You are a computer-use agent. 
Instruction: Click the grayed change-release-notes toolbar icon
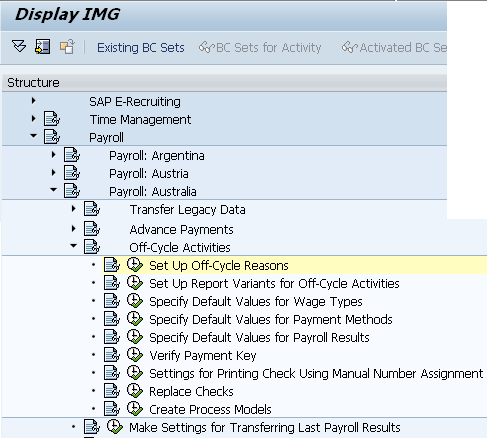[x=67, y=47]
